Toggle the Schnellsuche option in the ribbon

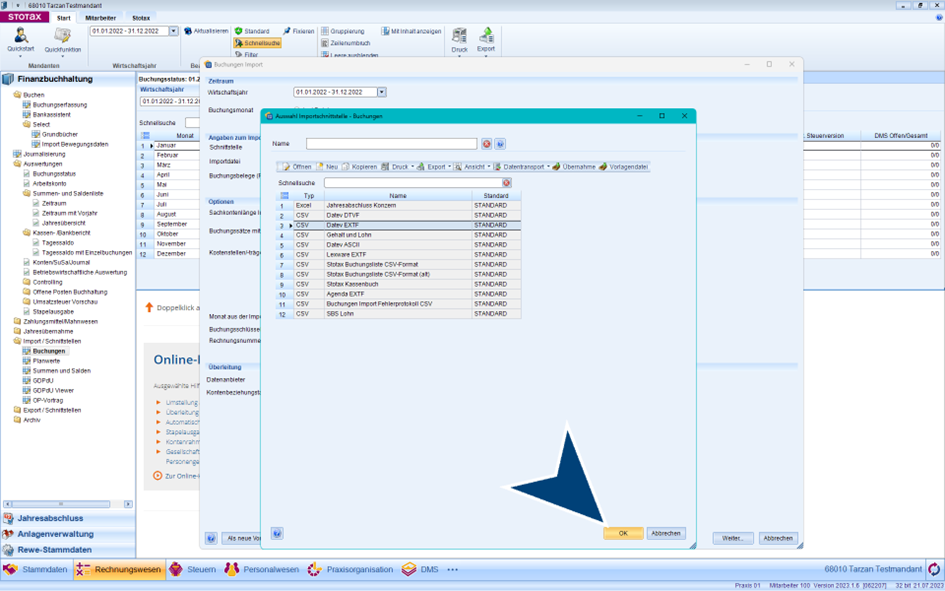point(257,43)
